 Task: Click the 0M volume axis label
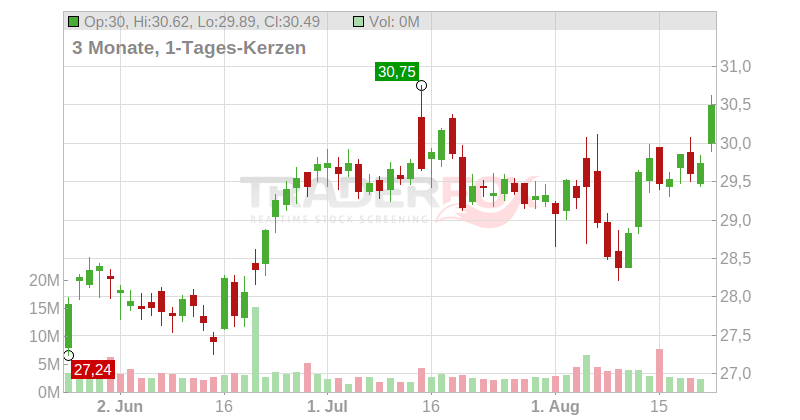(x=48, y=392)
